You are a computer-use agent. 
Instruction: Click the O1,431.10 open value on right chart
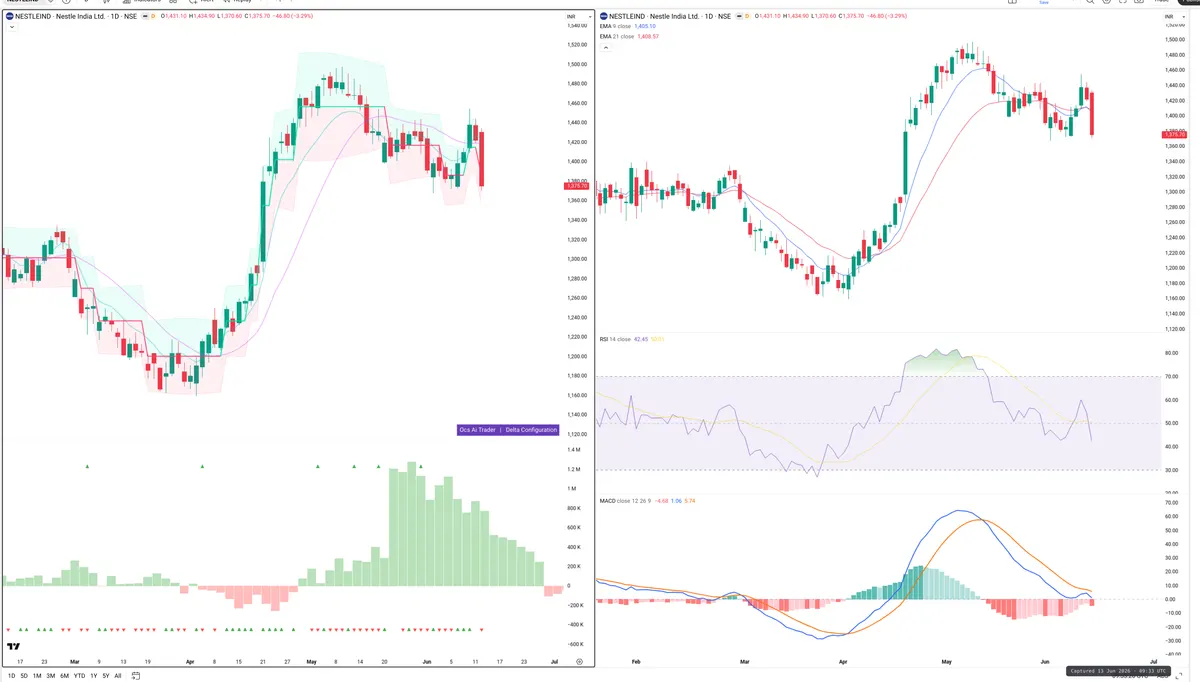[768, 17]
